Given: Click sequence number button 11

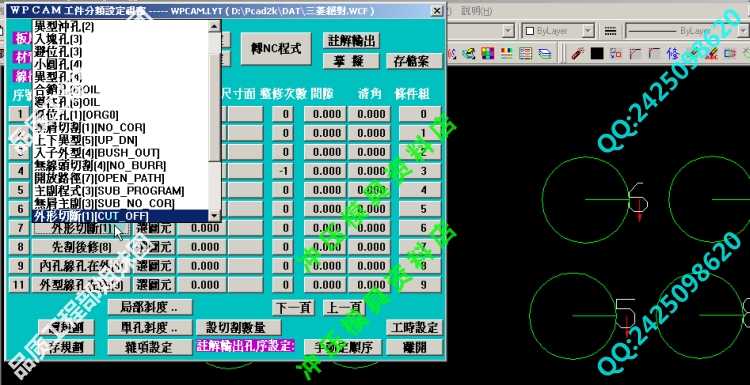Looking at the screenshot, I should 19,285.
